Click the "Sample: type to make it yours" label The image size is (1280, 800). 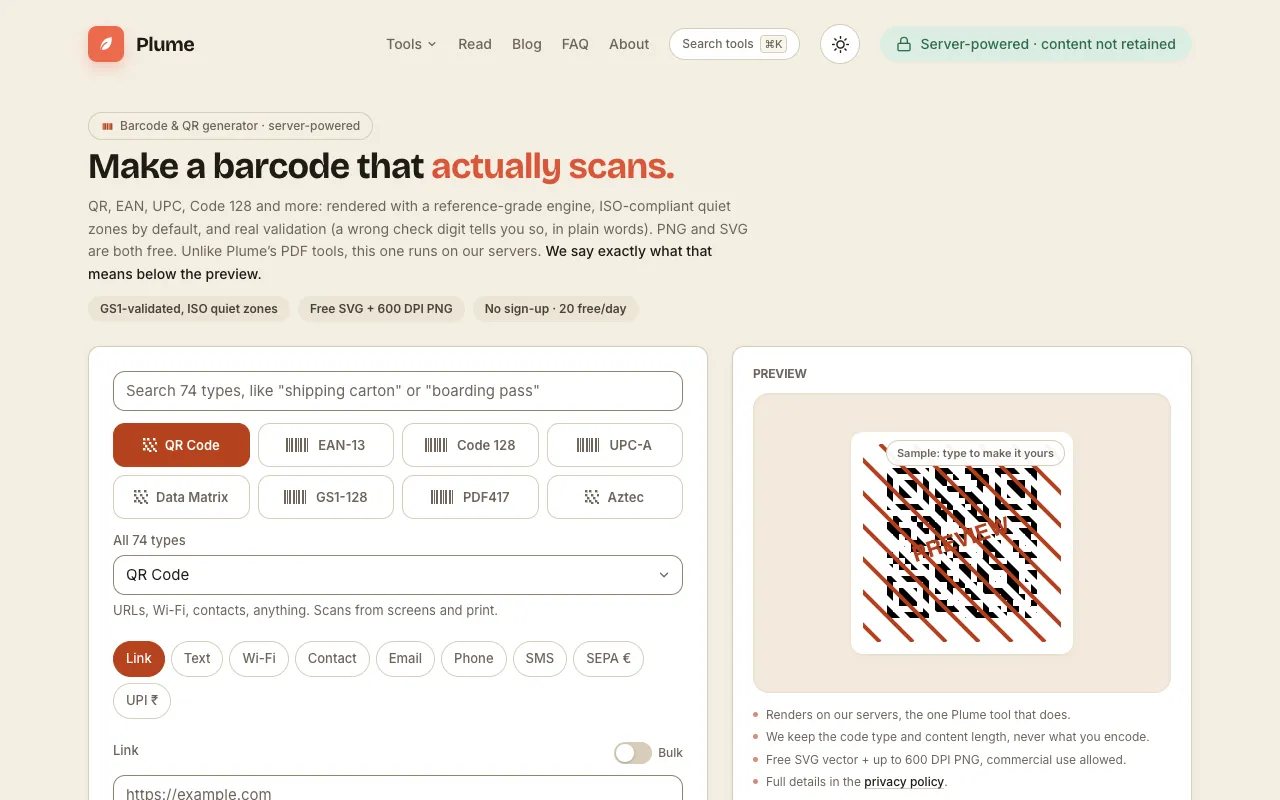(x=975, y=453)
